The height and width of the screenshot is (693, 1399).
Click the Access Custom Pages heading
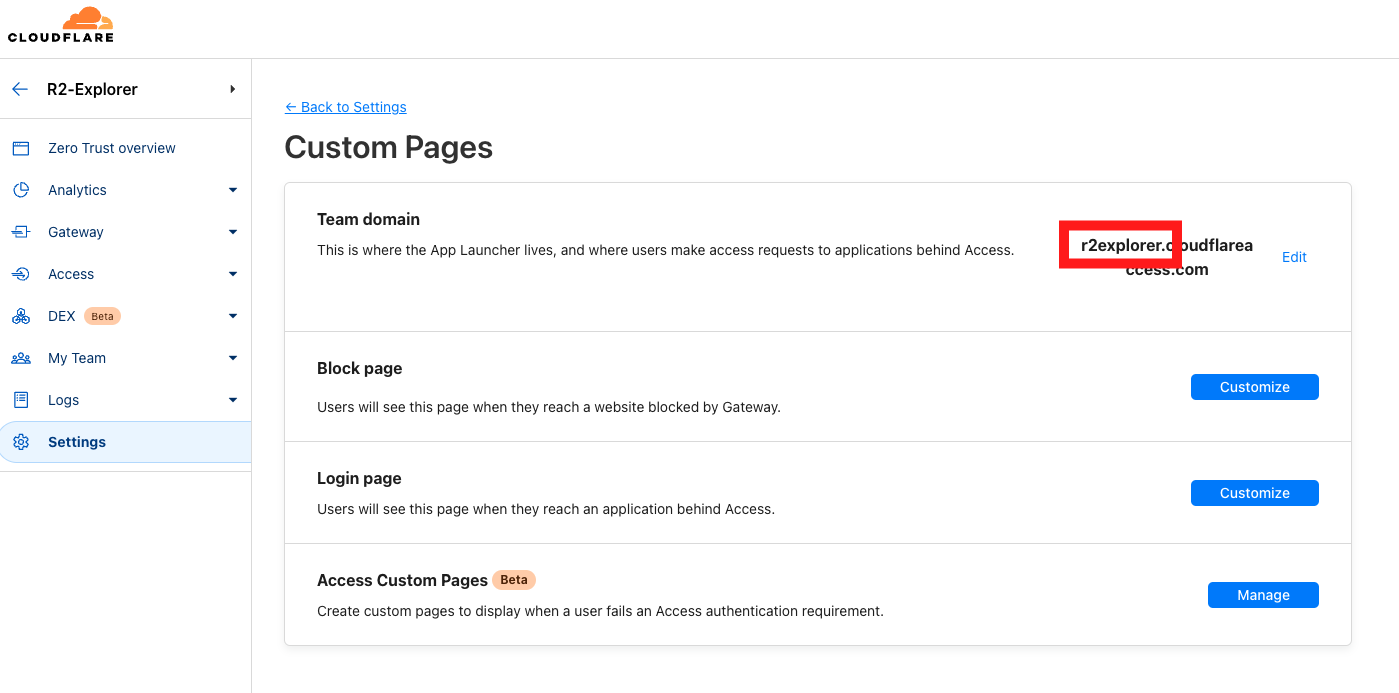click(x=402, y=580)
